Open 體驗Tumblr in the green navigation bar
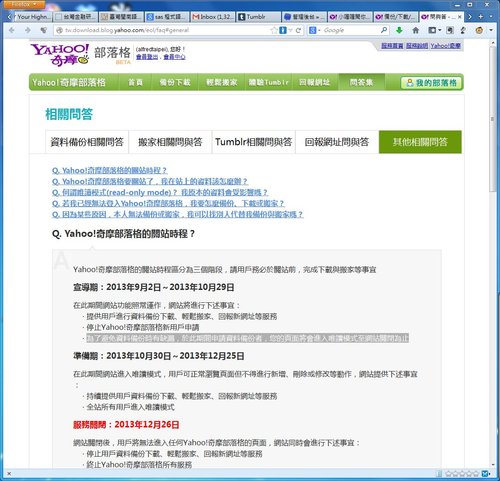Image resolution: width=500 pixels, height=481 pixels. pos(268,82)
